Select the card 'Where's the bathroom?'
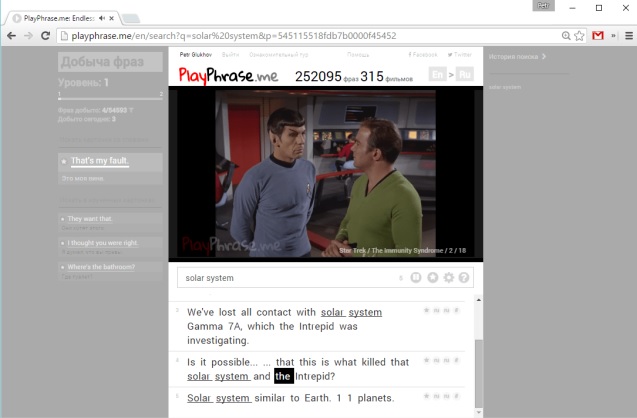Viewport: 637px width, 418px height. coord(110,271)
